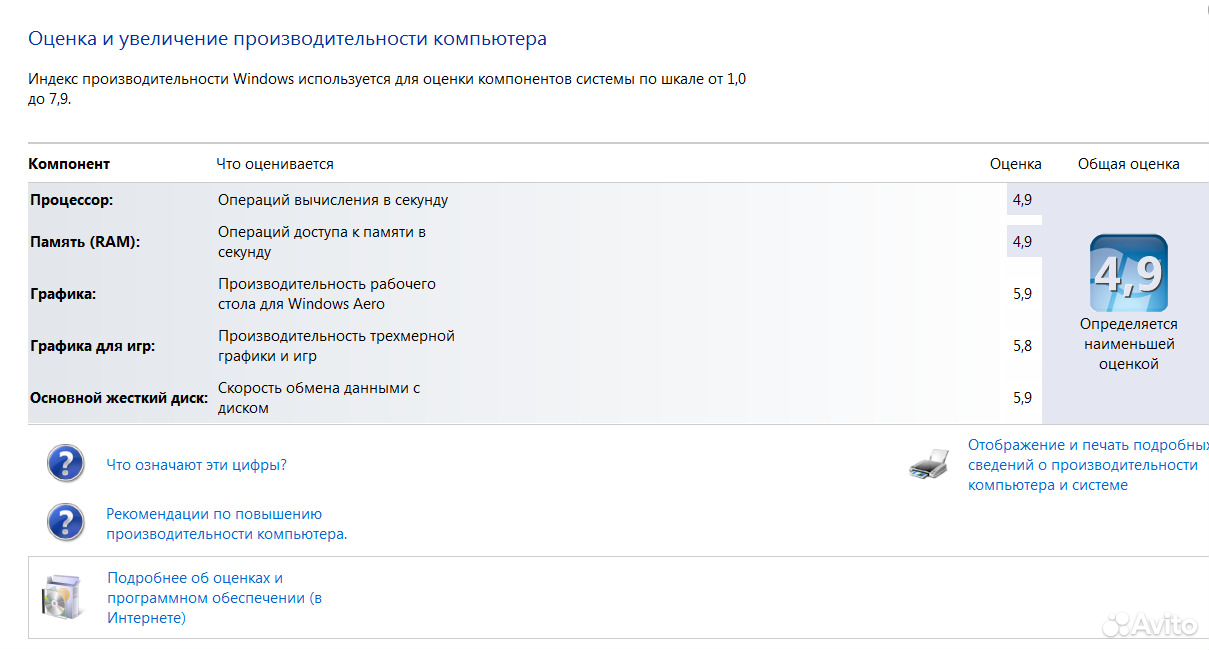
Task: Open "Рекомендации по повышению производительности компьютера" link
Action: 226,524
